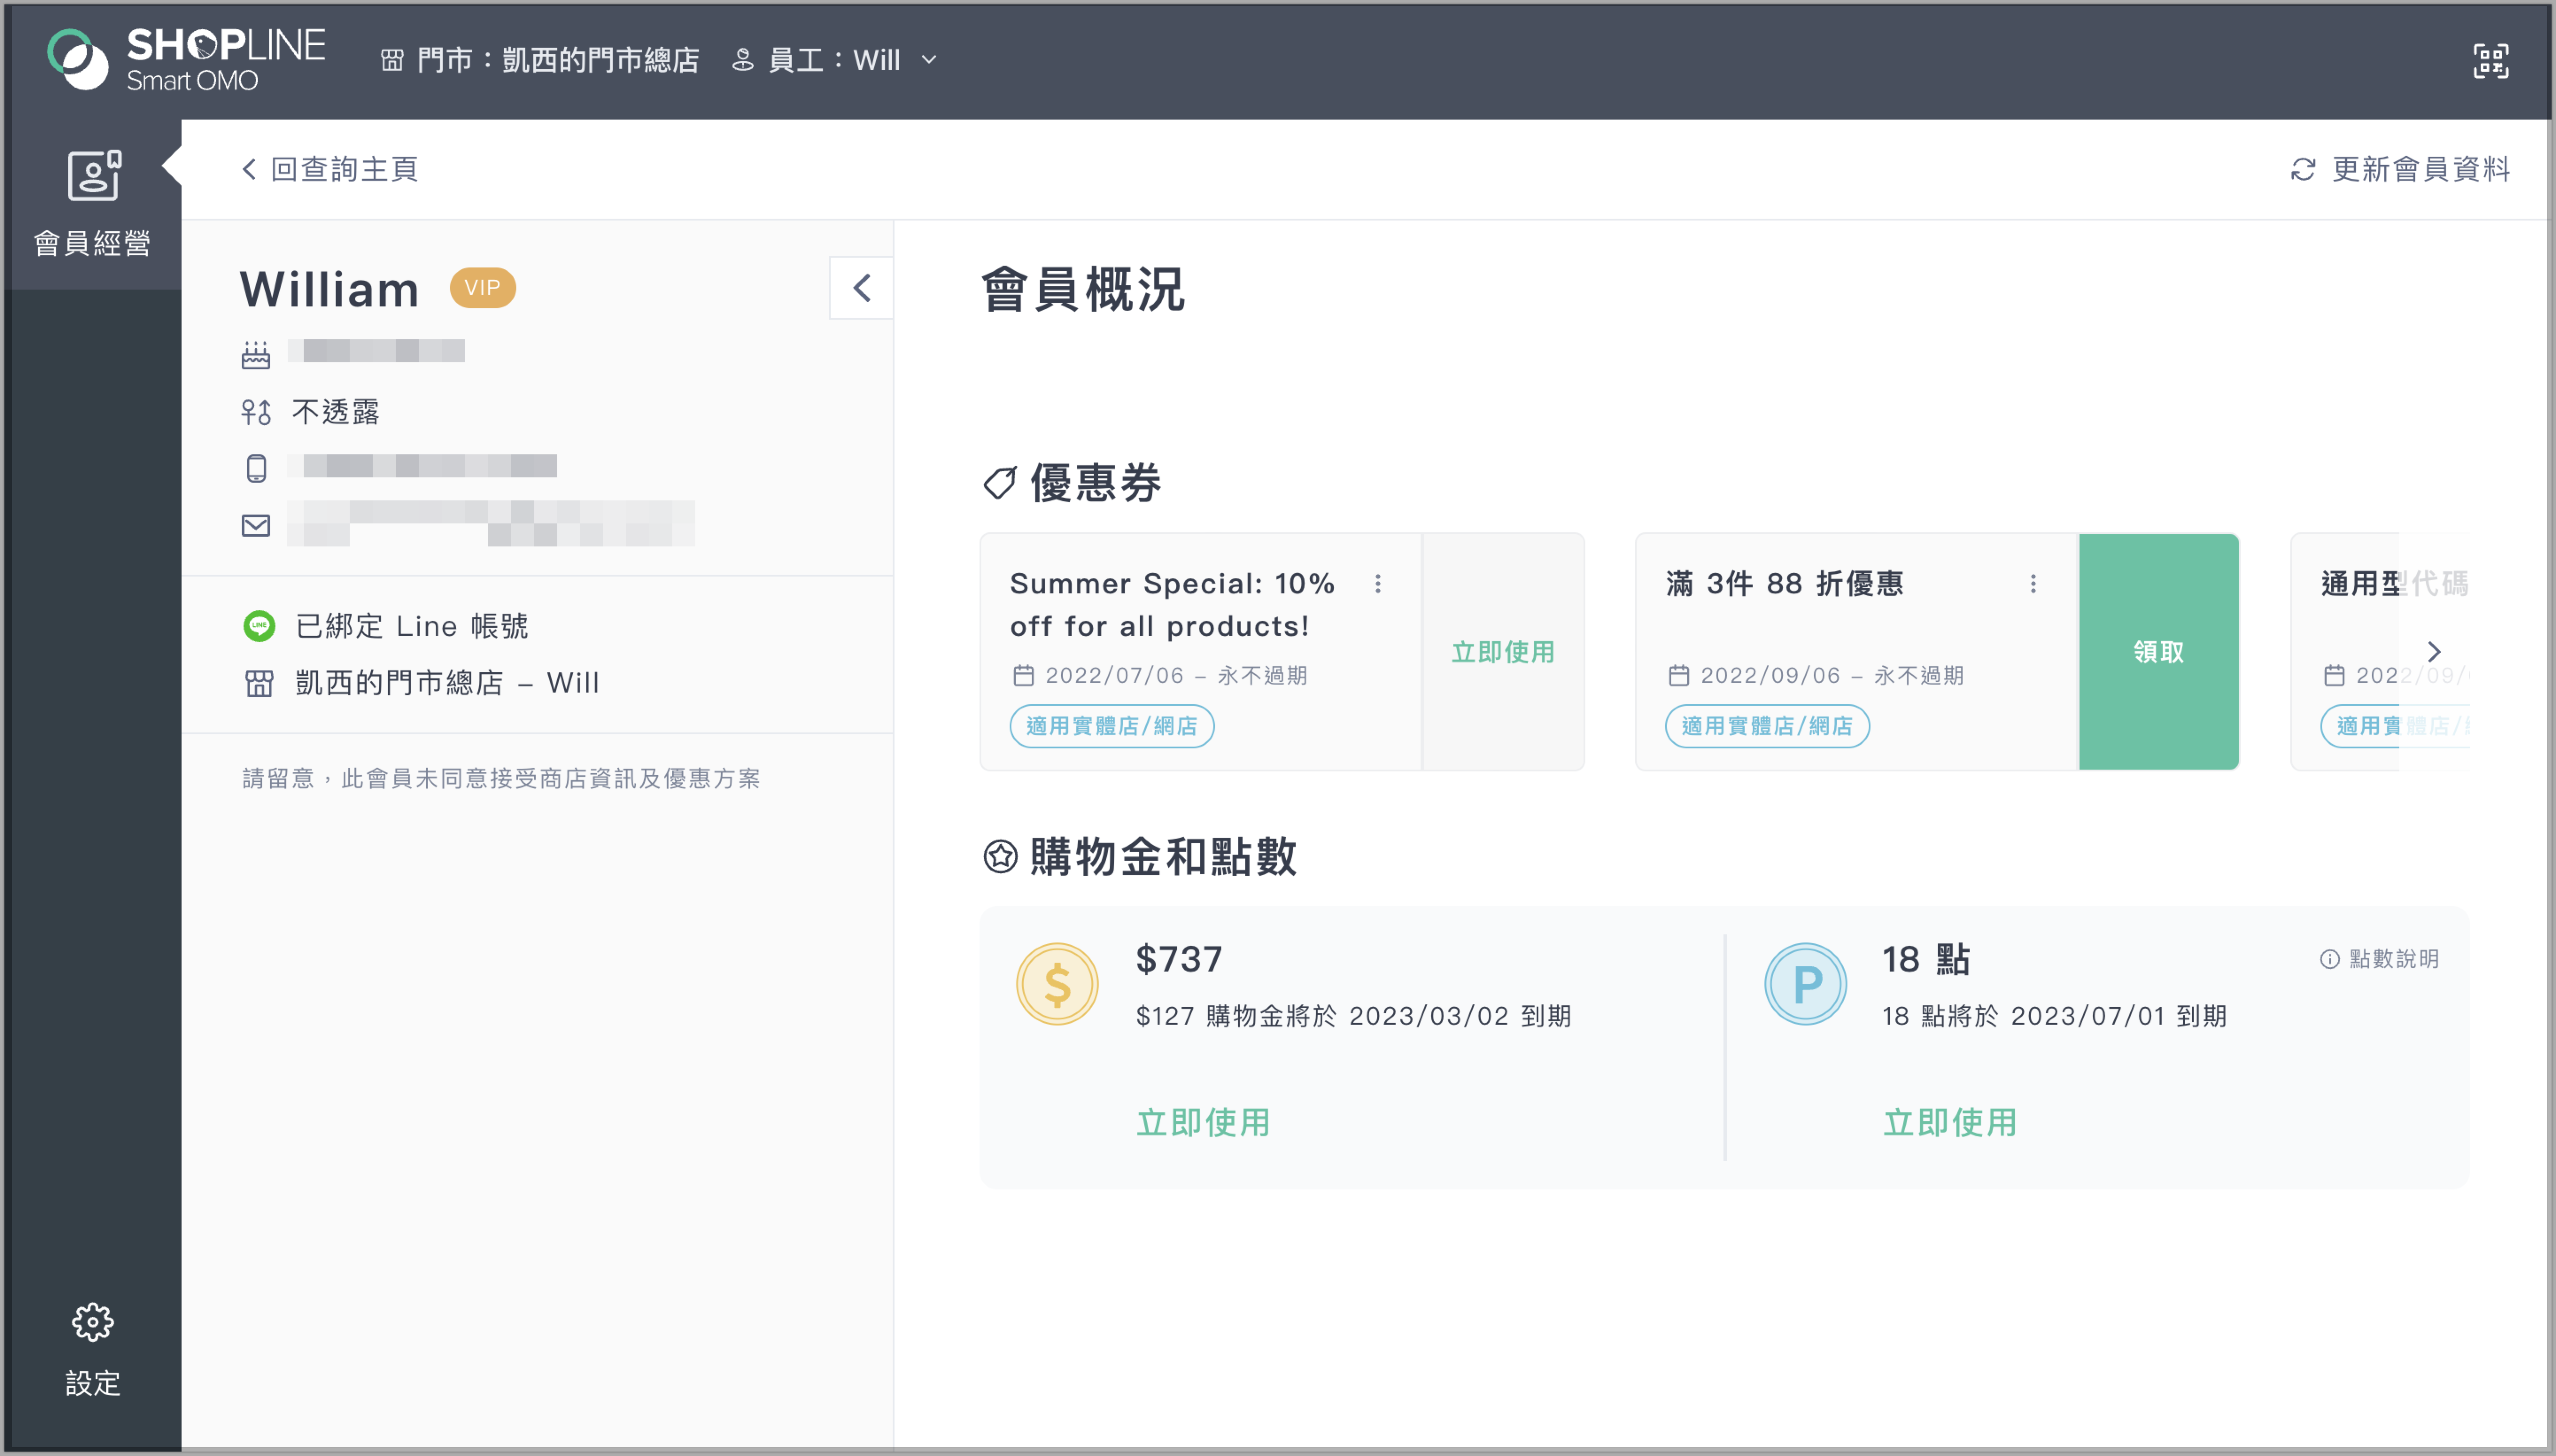Screen dimensions: 2556x1456
Task: Click the 適用實體店/網店 tag on Summer Special
Action: (x=1112, y=726)
